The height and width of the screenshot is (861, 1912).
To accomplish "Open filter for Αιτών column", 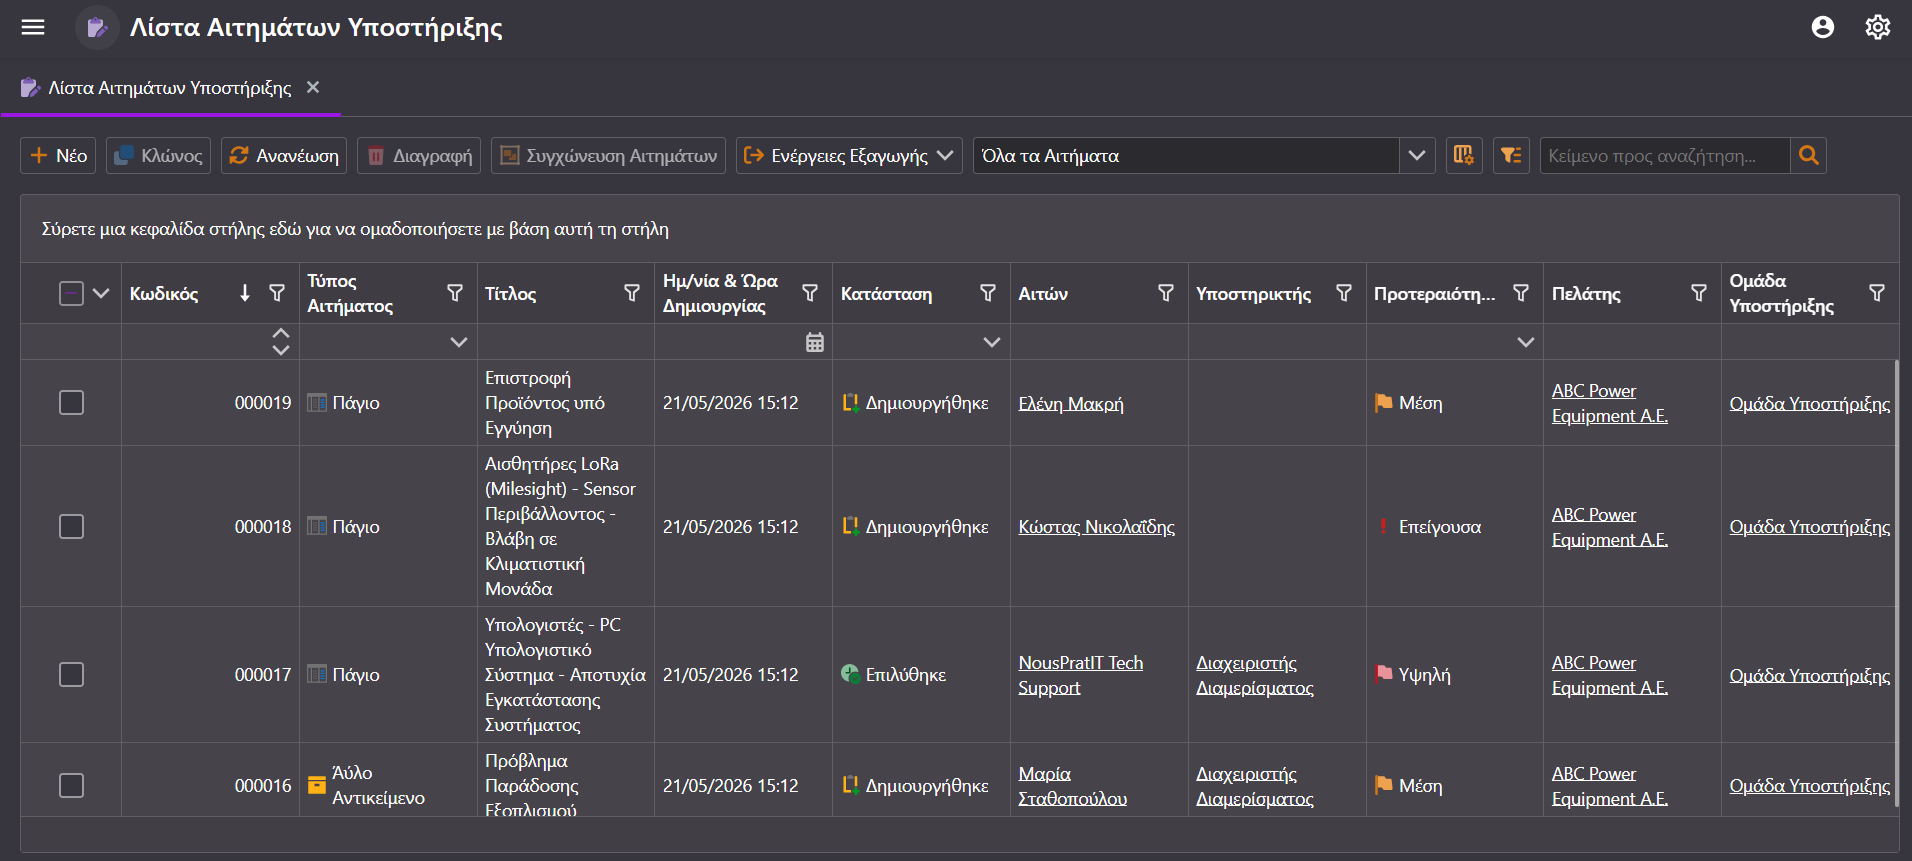I will coord(1166,293).
